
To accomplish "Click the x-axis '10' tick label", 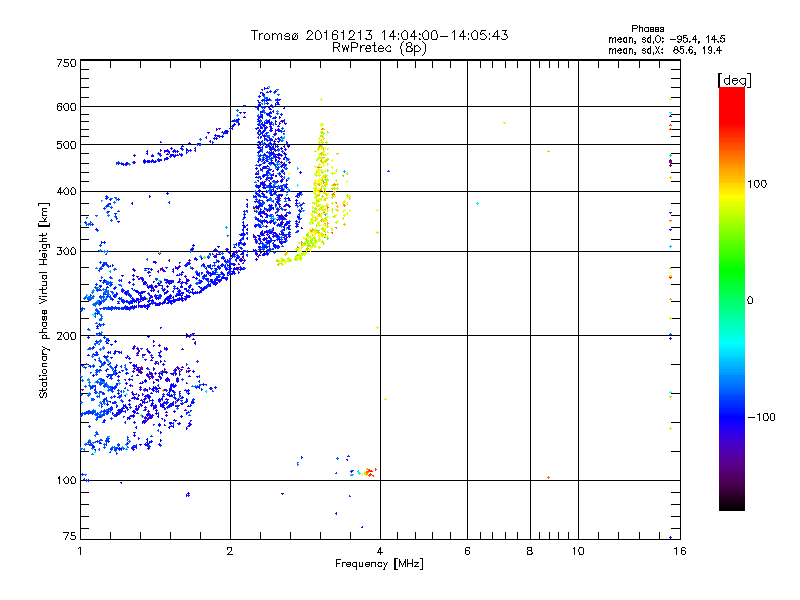I will [578, 551].
